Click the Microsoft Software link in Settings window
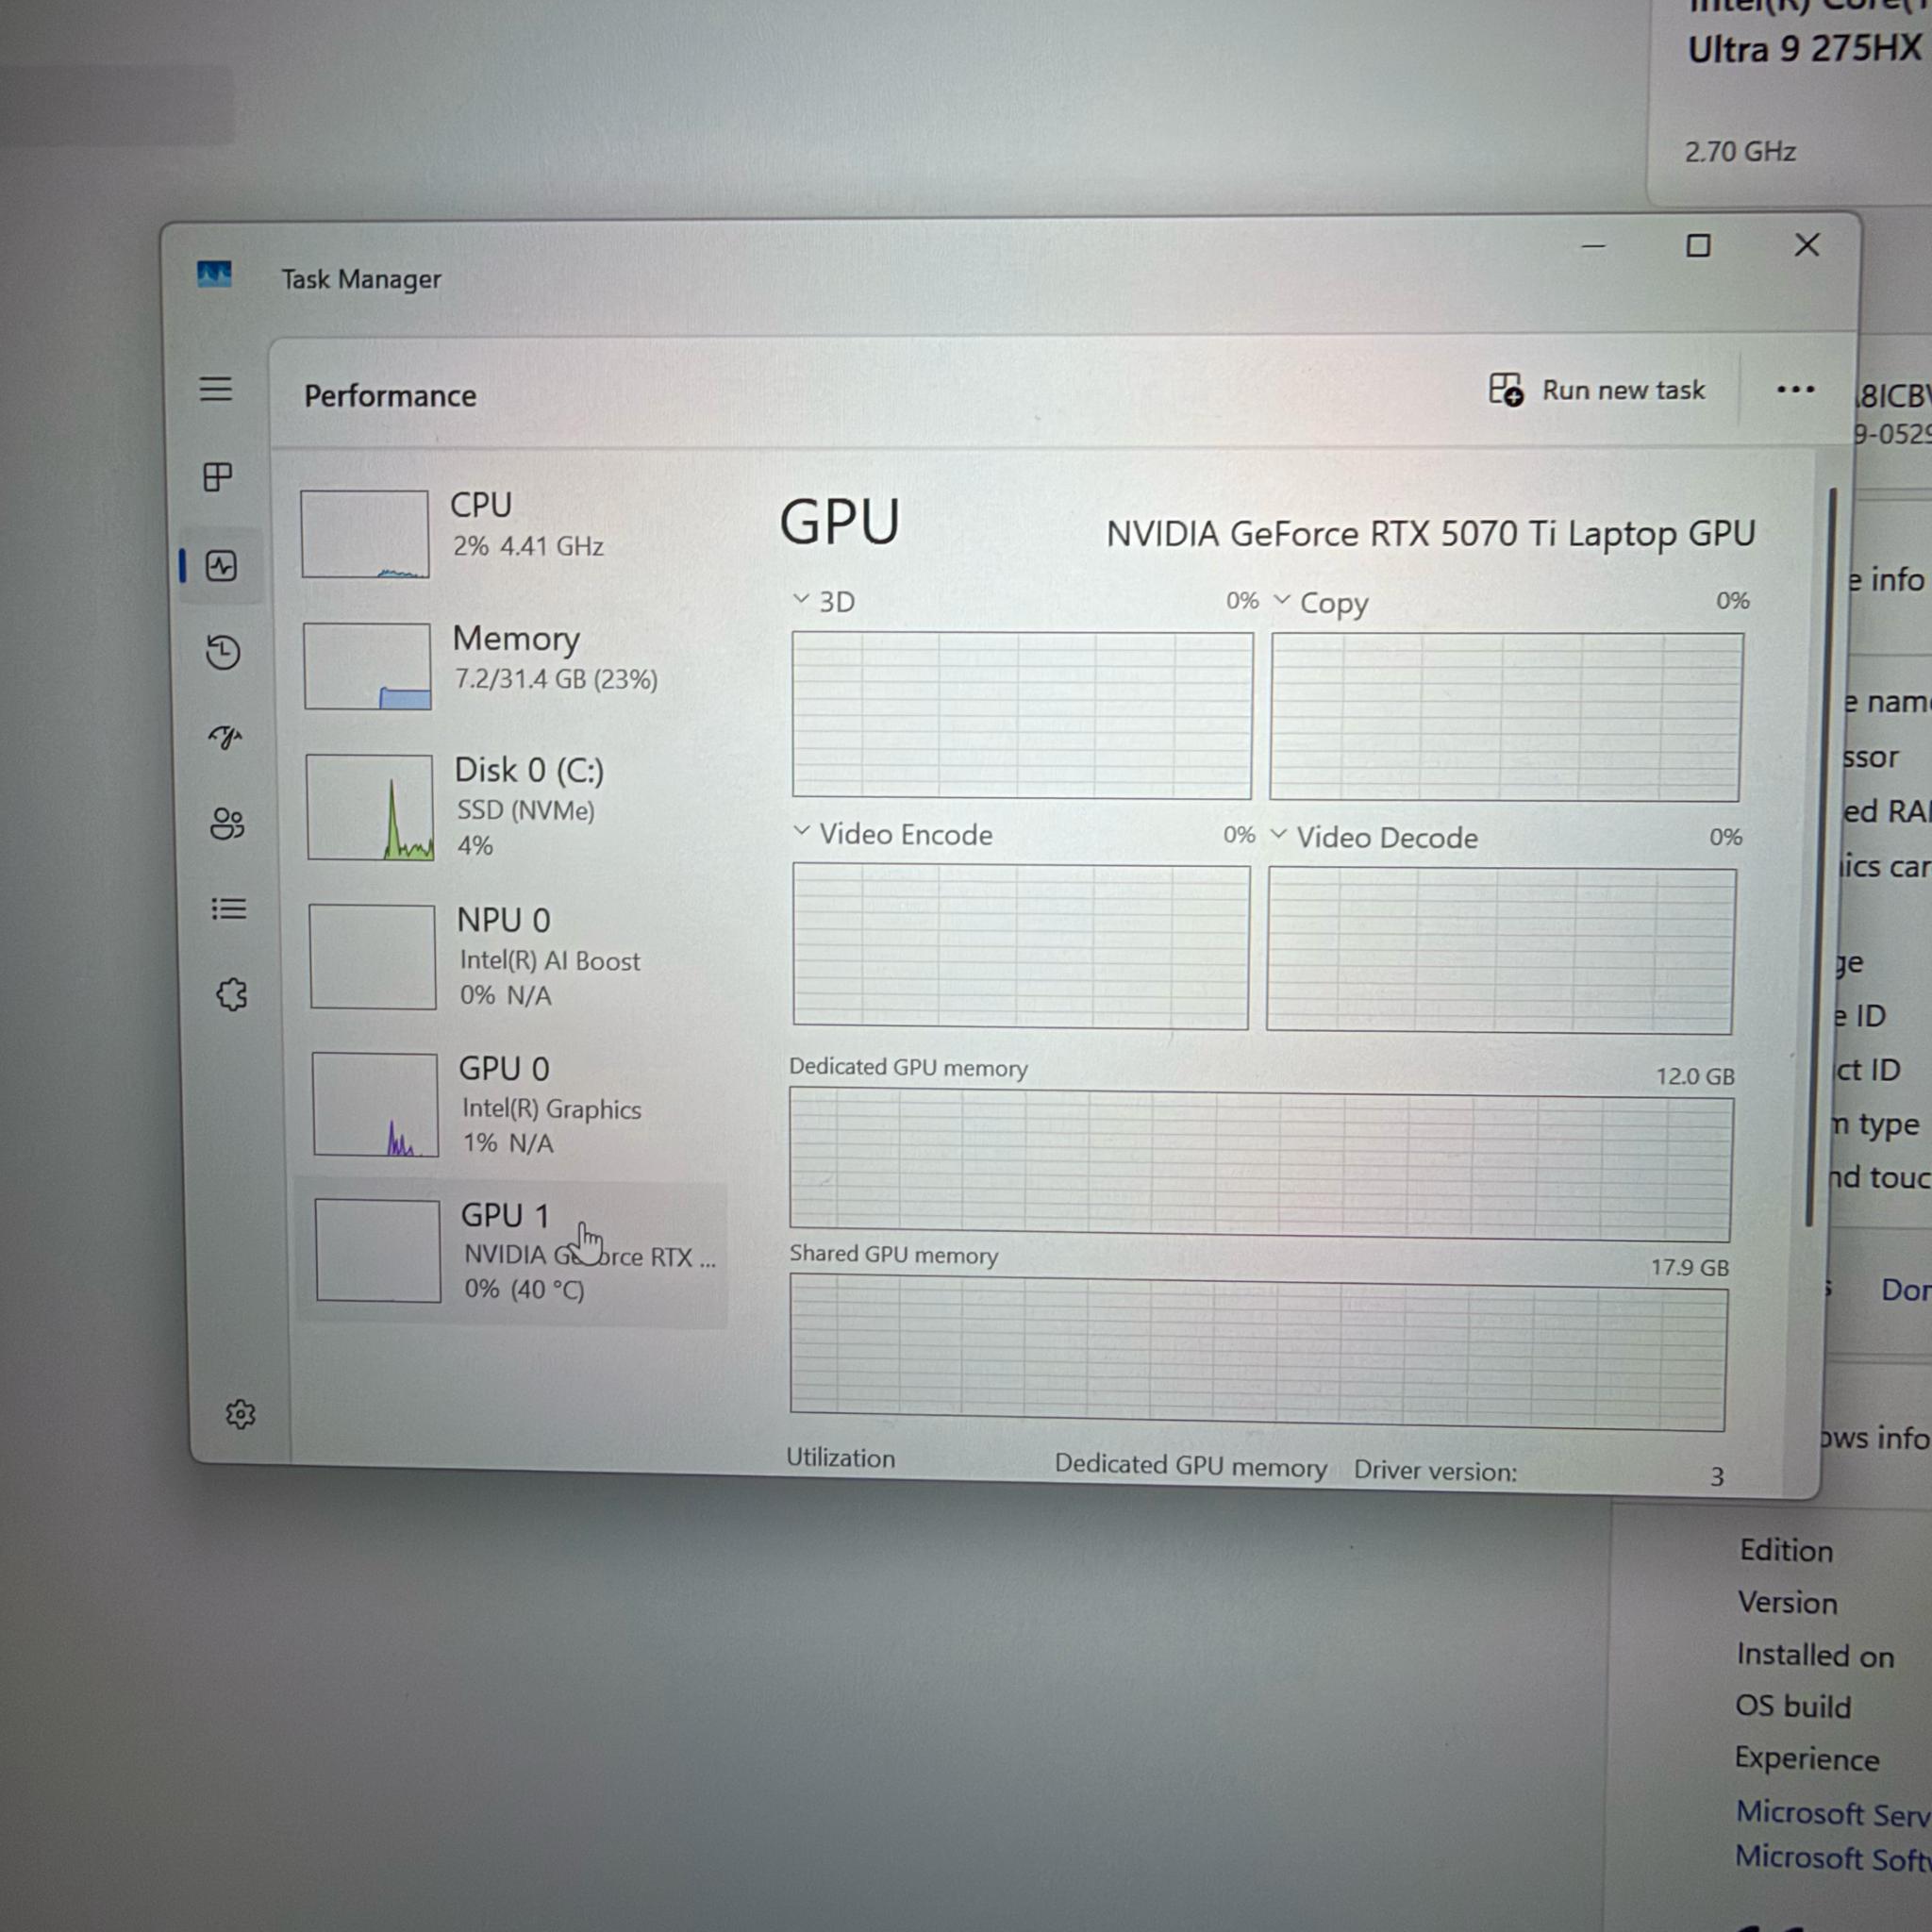This screenshot has height=1932, width=1932. pos(1833,1858)
